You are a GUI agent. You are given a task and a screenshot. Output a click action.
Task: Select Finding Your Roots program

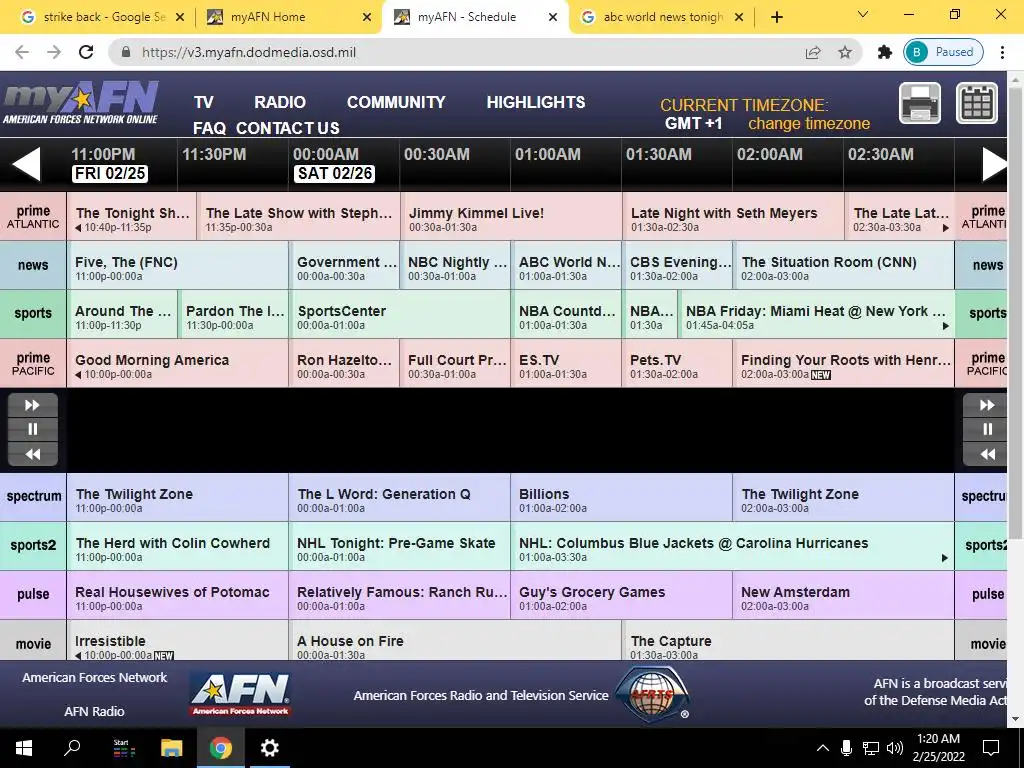[x=844, y=364]
